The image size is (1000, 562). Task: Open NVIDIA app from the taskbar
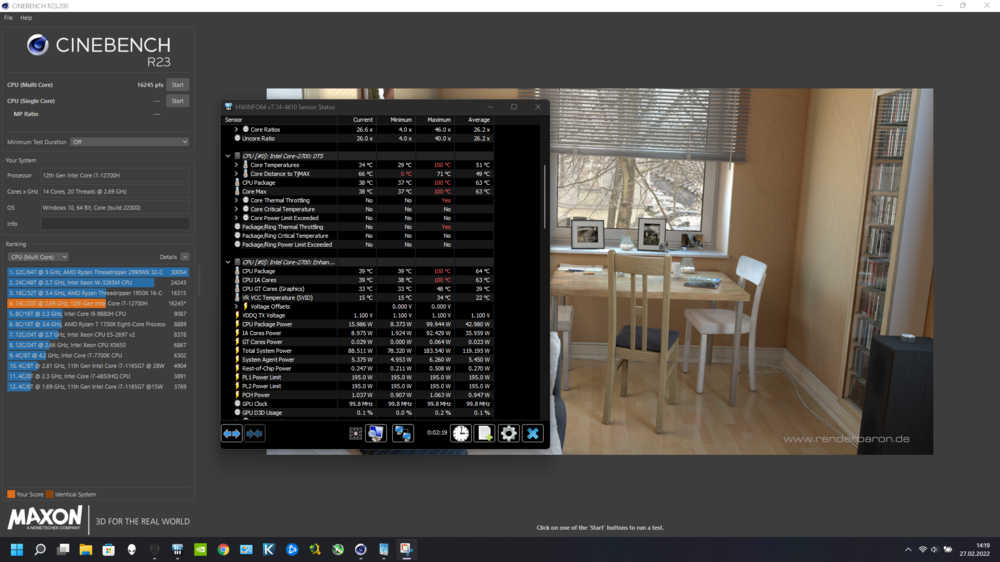point(200,550)
